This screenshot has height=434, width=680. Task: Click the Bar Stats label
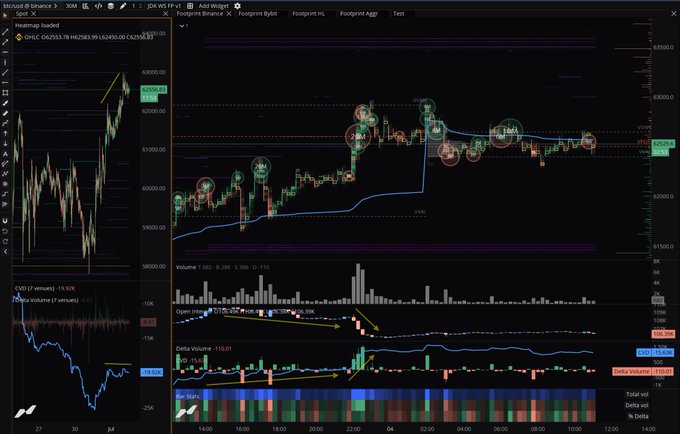click(187, 396)
